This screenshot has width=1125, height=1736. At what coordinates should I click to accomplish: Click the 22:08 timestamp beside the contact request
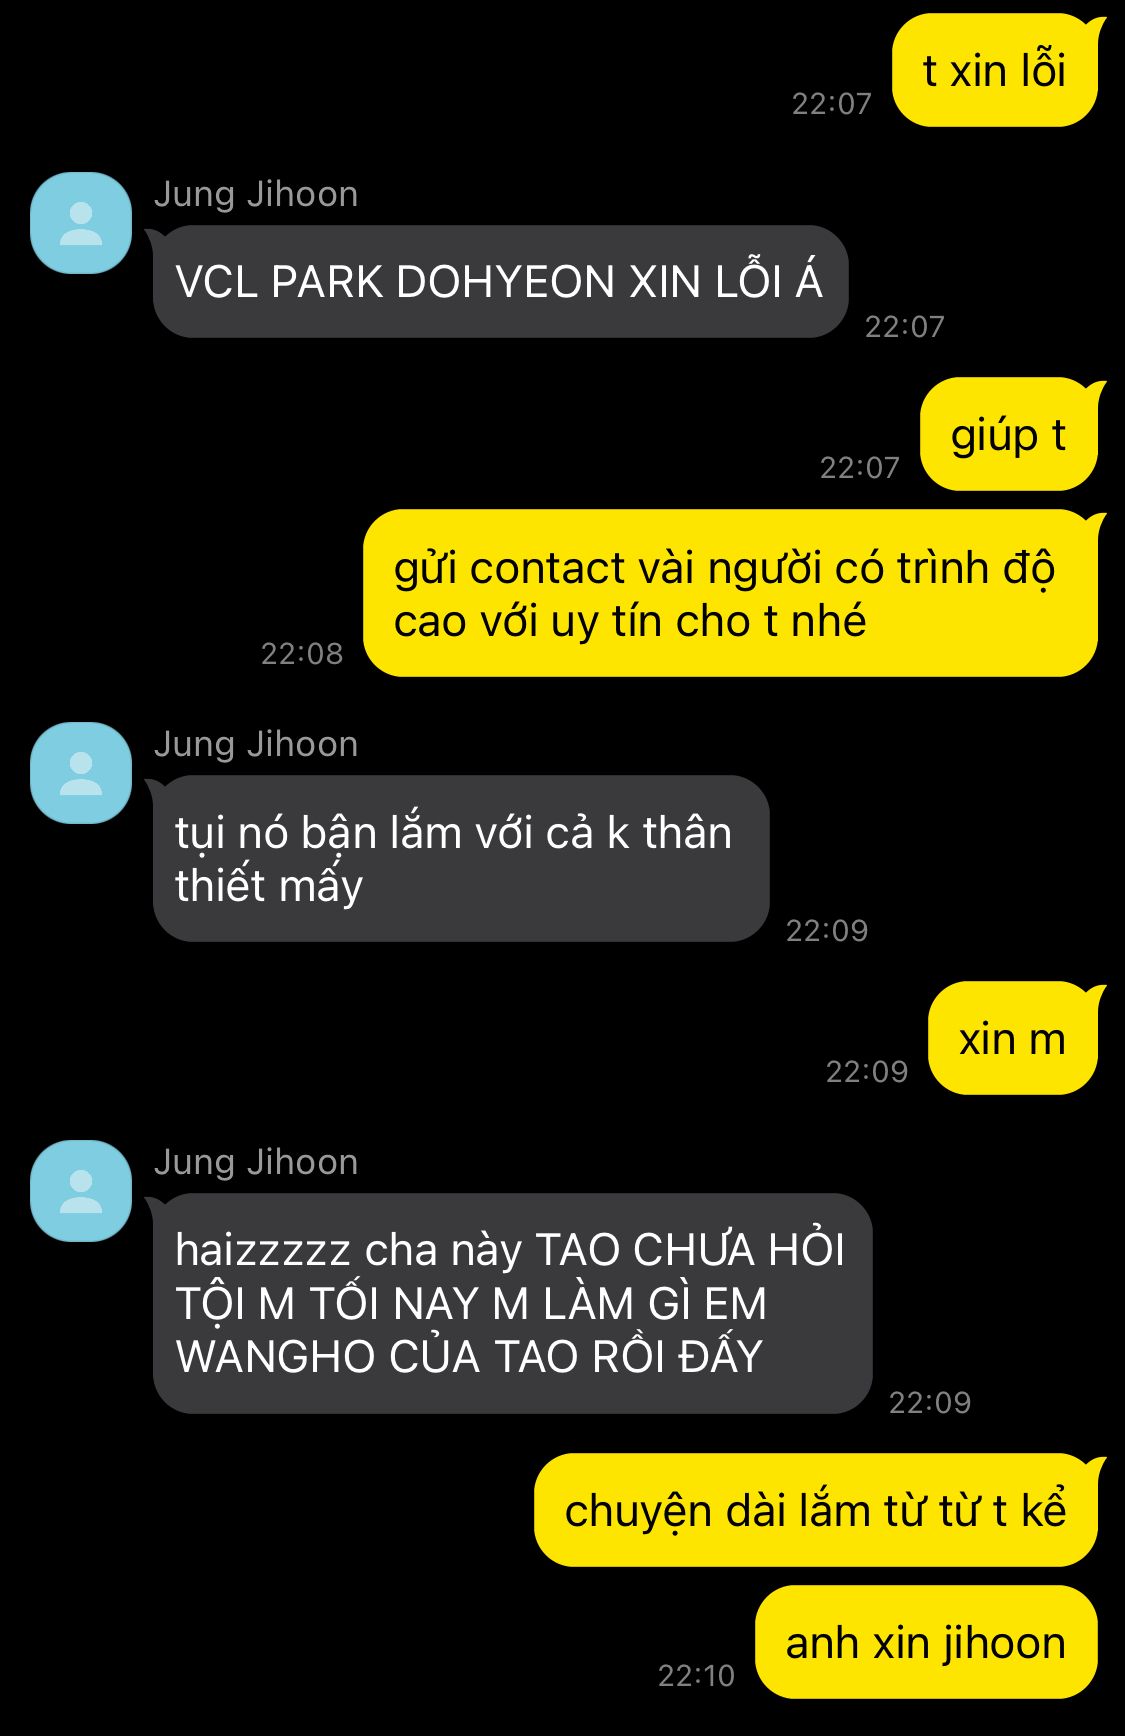point(302,653)
